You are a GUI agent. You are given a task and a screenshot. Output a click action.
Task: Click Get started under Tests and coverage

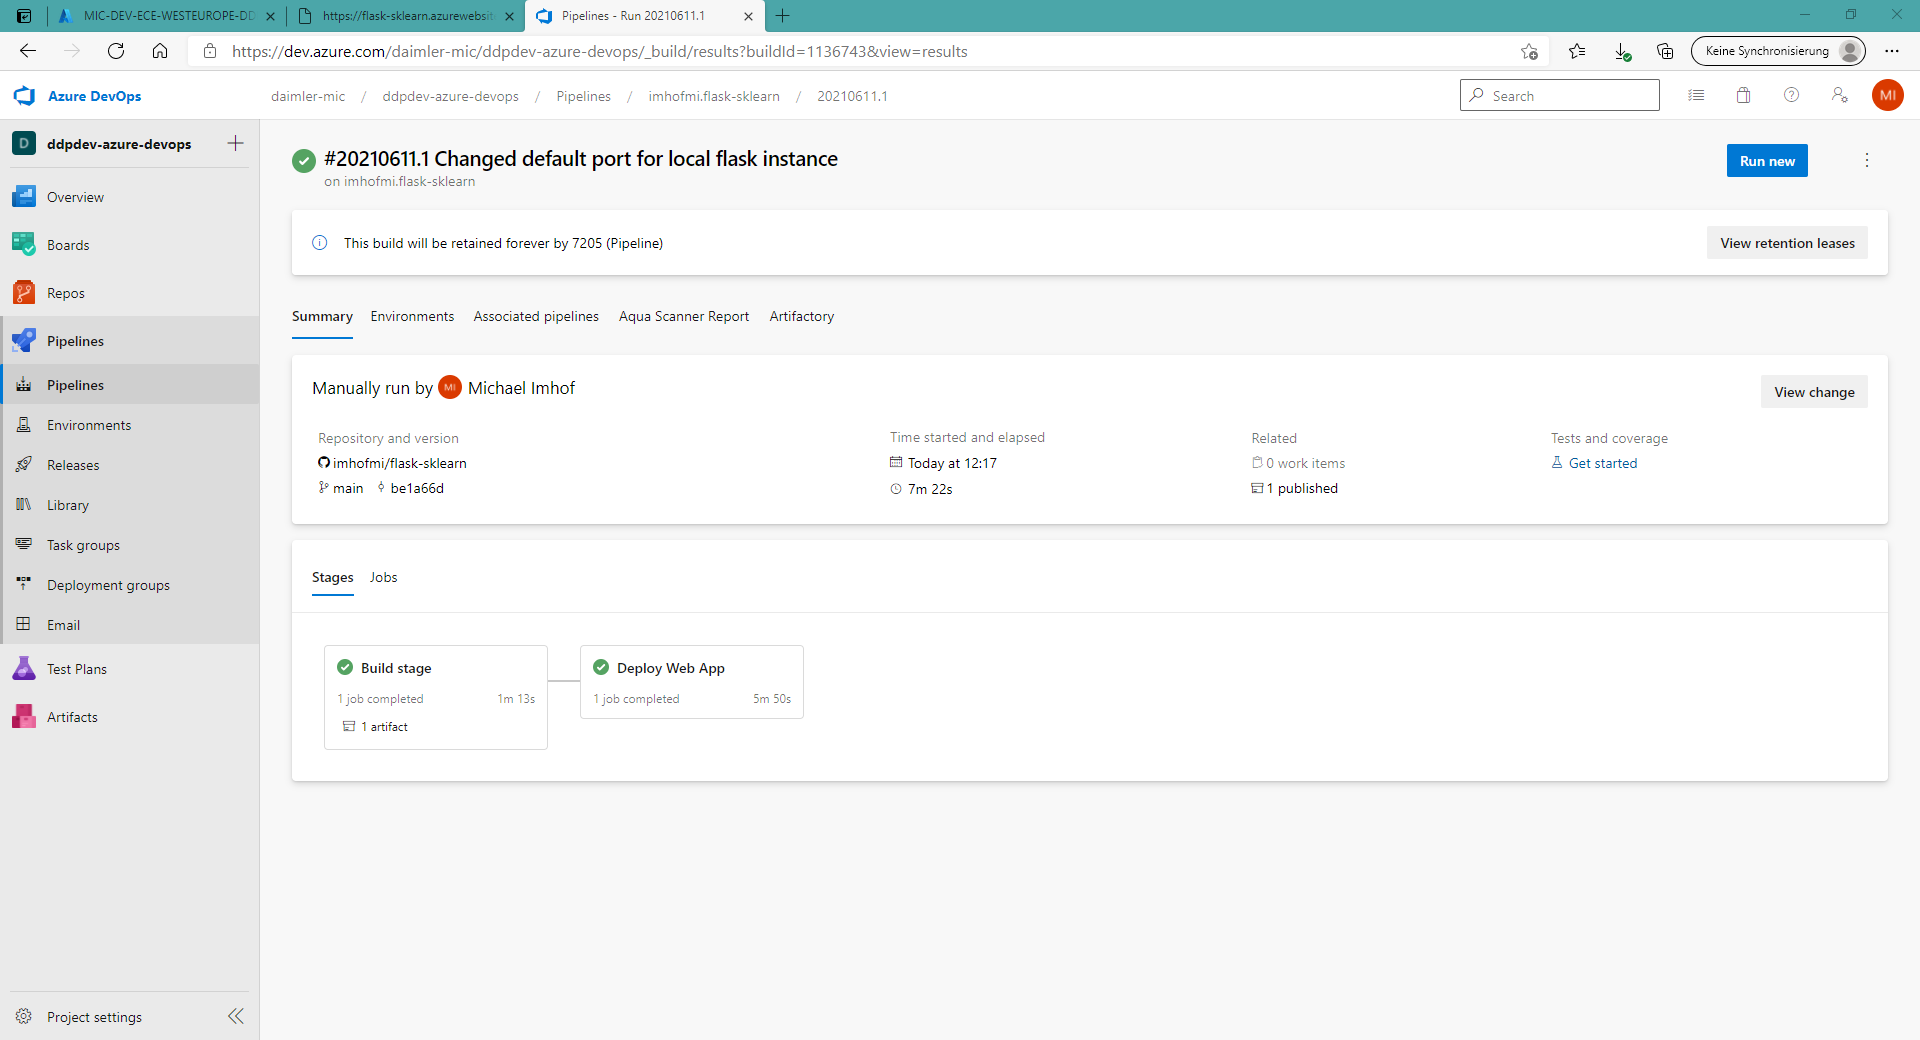(x=1602, y=463)
